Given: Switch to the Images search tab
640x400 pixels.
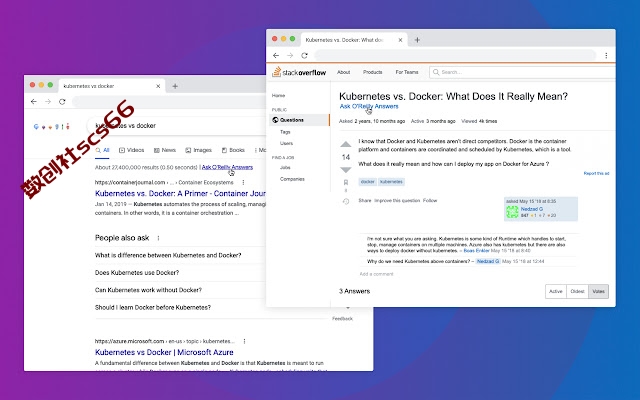Looking at the screenshot, I should 198,150.
